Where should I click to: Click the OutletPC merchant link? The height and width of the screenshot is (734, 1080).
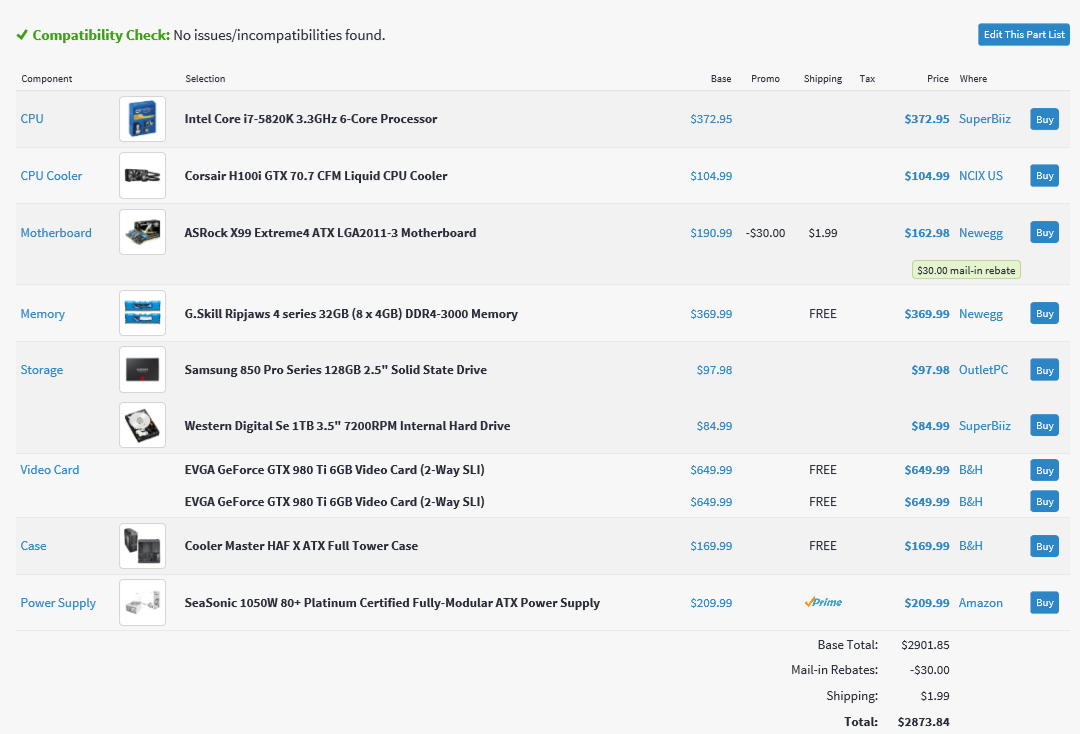[983, 370]
